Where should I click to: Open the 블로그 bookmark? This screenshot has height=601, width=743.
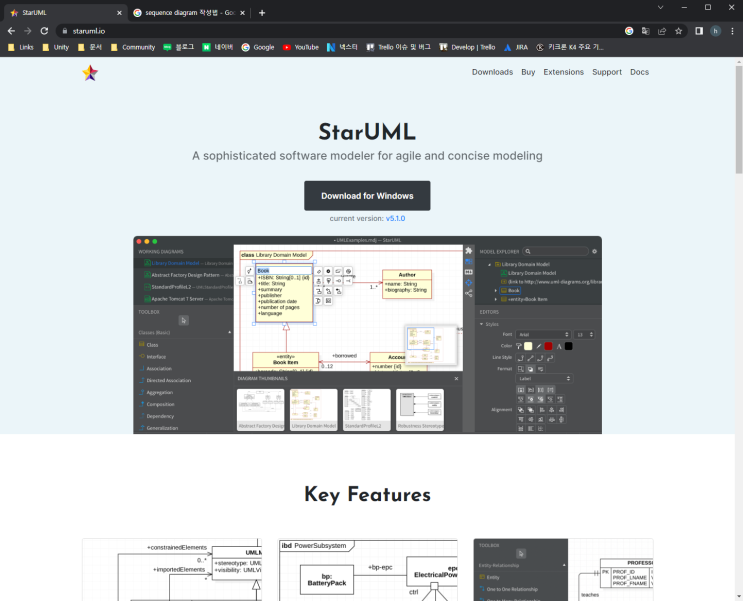pos(178,47)
